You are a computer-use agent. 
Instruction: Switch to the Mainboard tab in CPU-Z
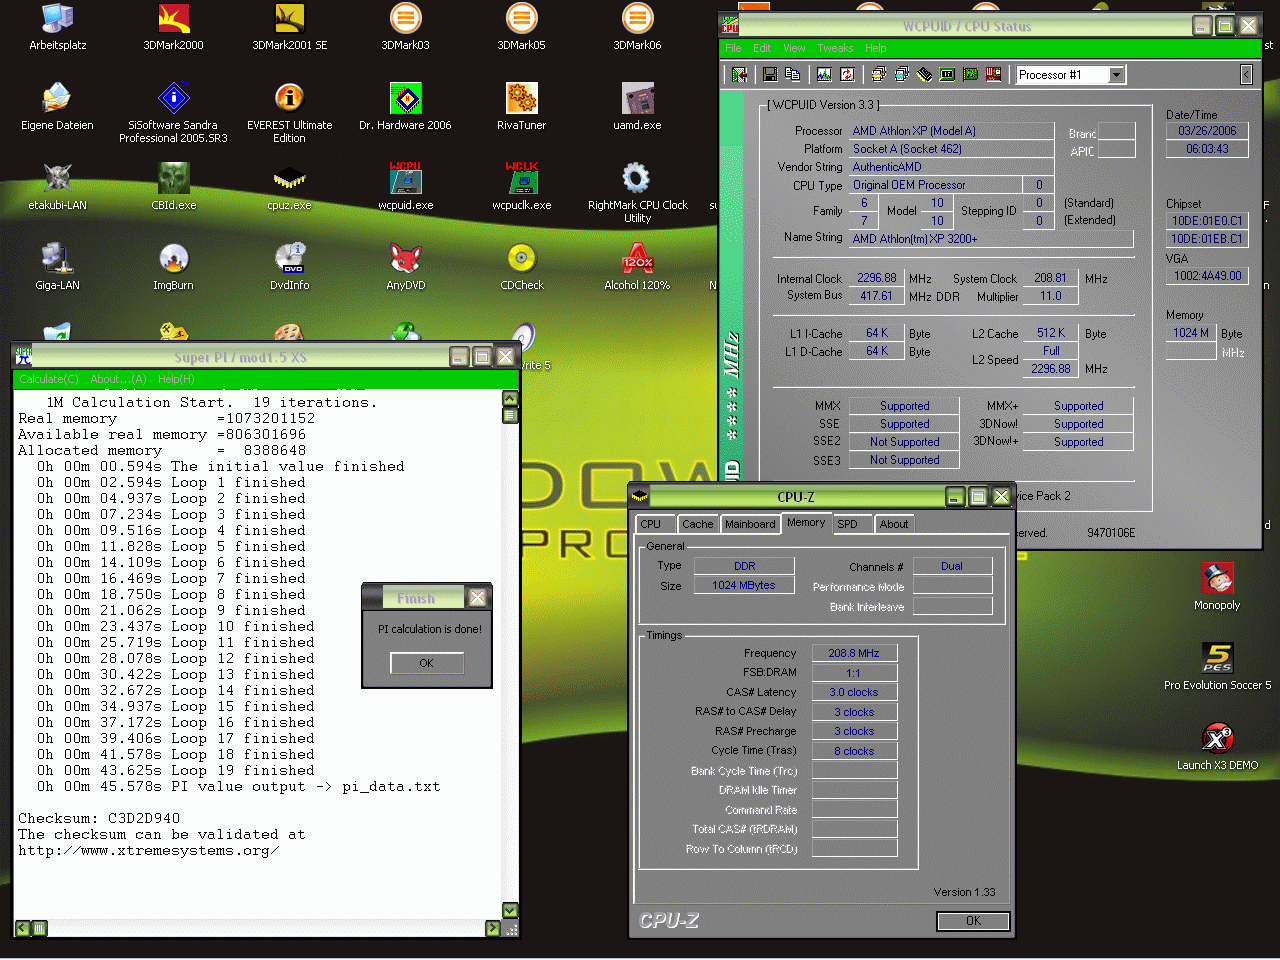coord(750,524)
